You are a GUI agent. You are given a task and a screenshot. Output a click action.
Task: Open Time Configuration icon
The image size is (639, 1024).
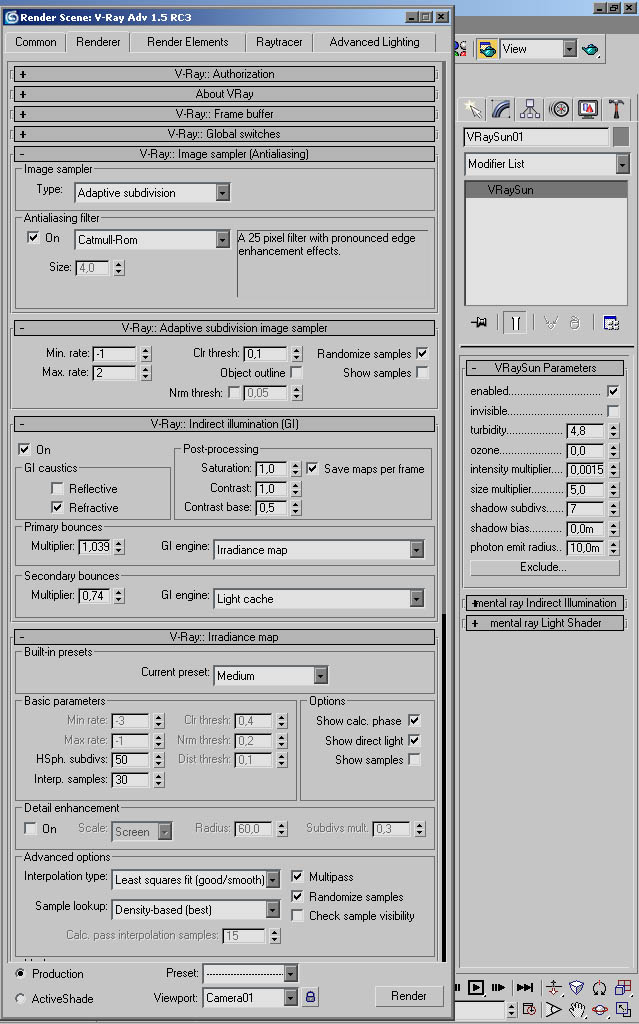click(x=529, y=1010)
